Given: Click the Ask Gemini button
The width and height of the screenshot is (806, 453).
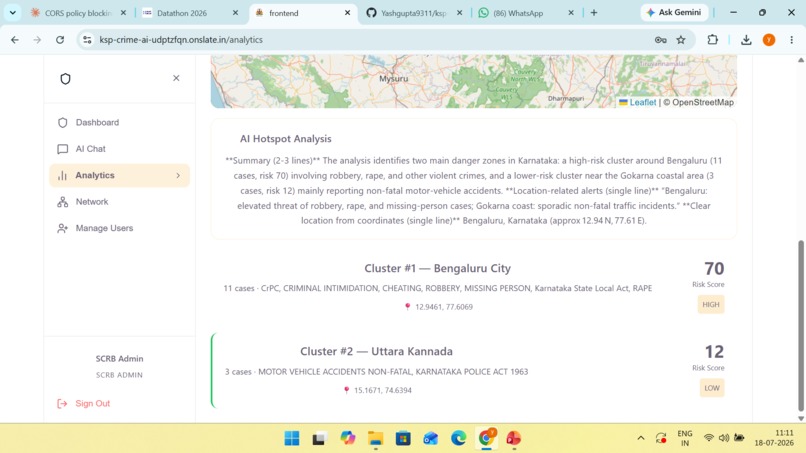Looking at the screenshot, I should (674, 12).
